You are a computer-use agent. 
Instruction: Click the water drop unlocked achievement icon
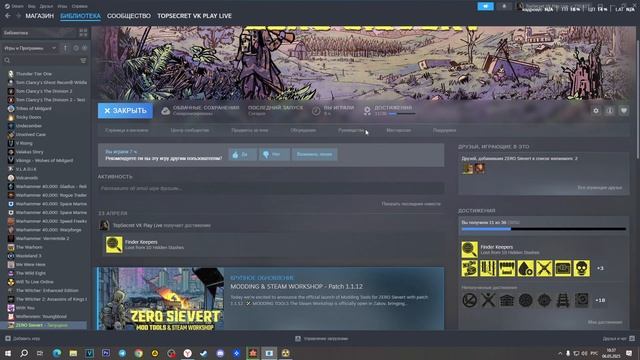coord(525,269)
